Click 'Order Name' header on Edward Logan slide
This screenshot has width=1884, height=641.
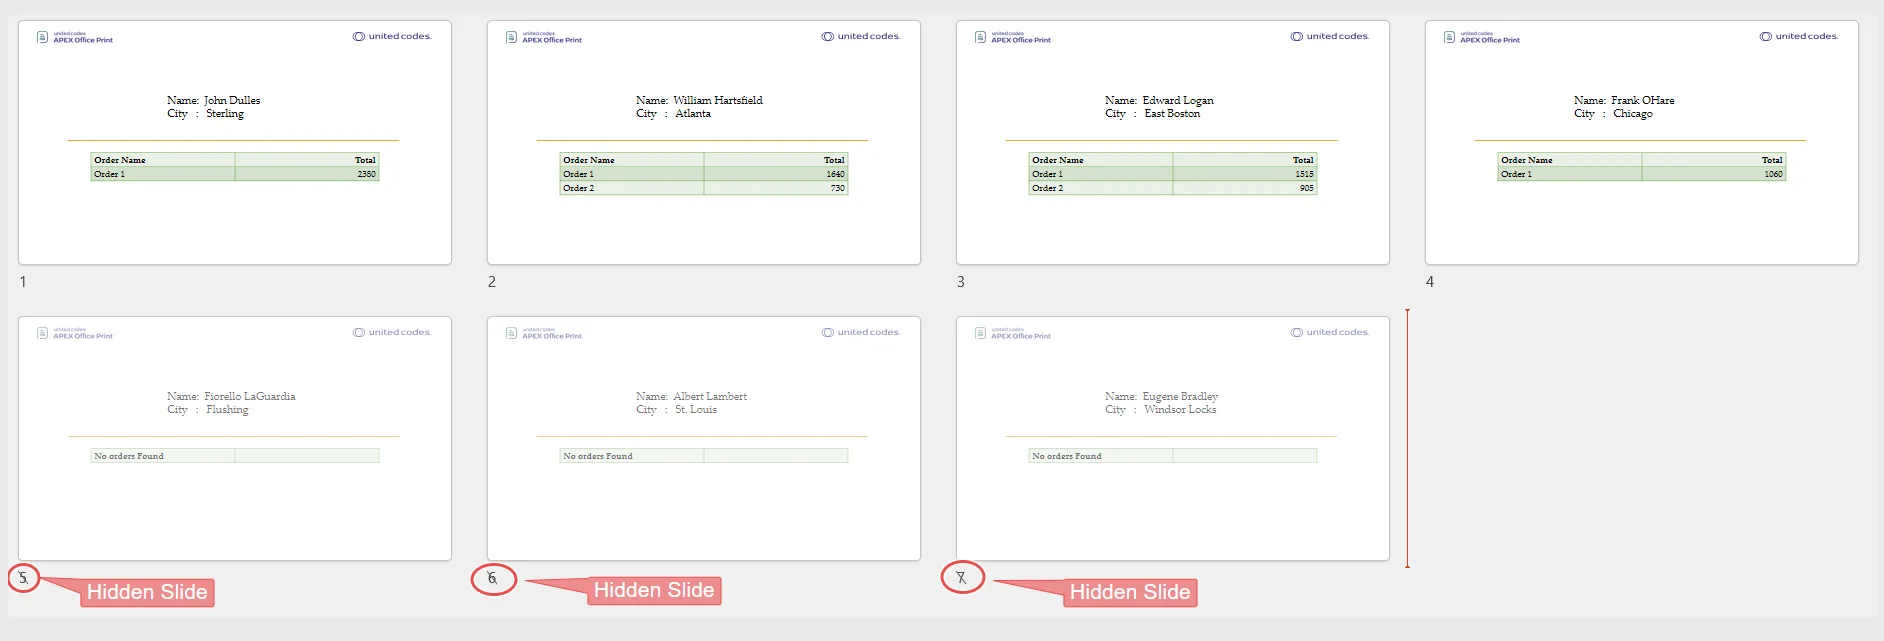(x=1058, y=160)
